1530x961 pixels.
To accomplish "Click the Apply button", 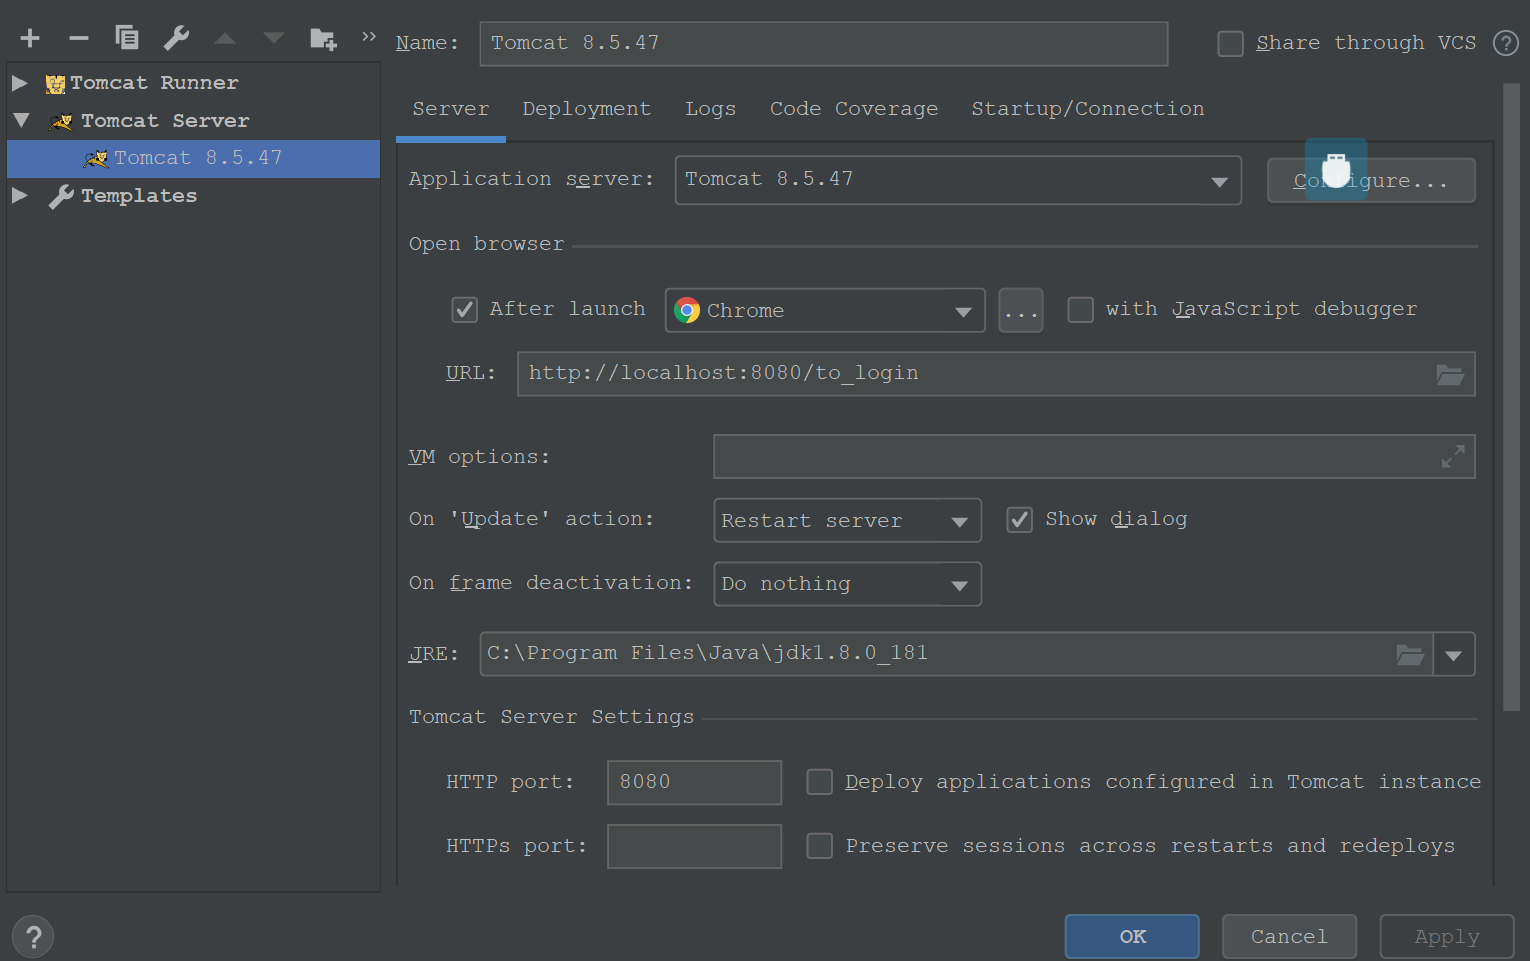I will (1447, 937).
